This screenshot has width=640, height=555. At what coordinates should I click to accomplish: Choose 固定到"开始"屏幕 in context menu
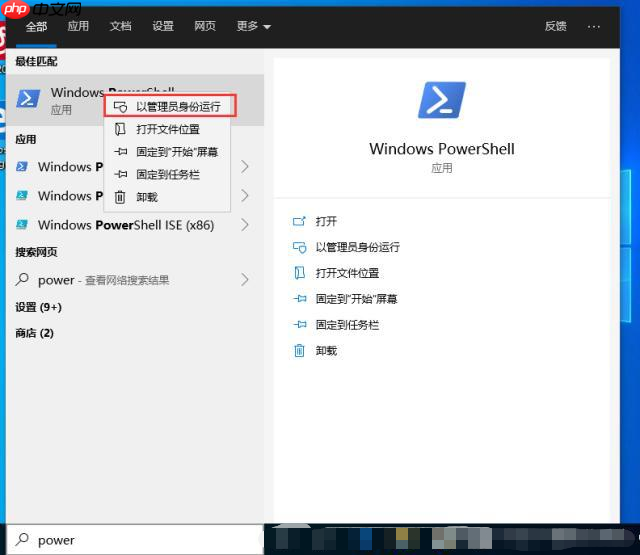point(168,152)
